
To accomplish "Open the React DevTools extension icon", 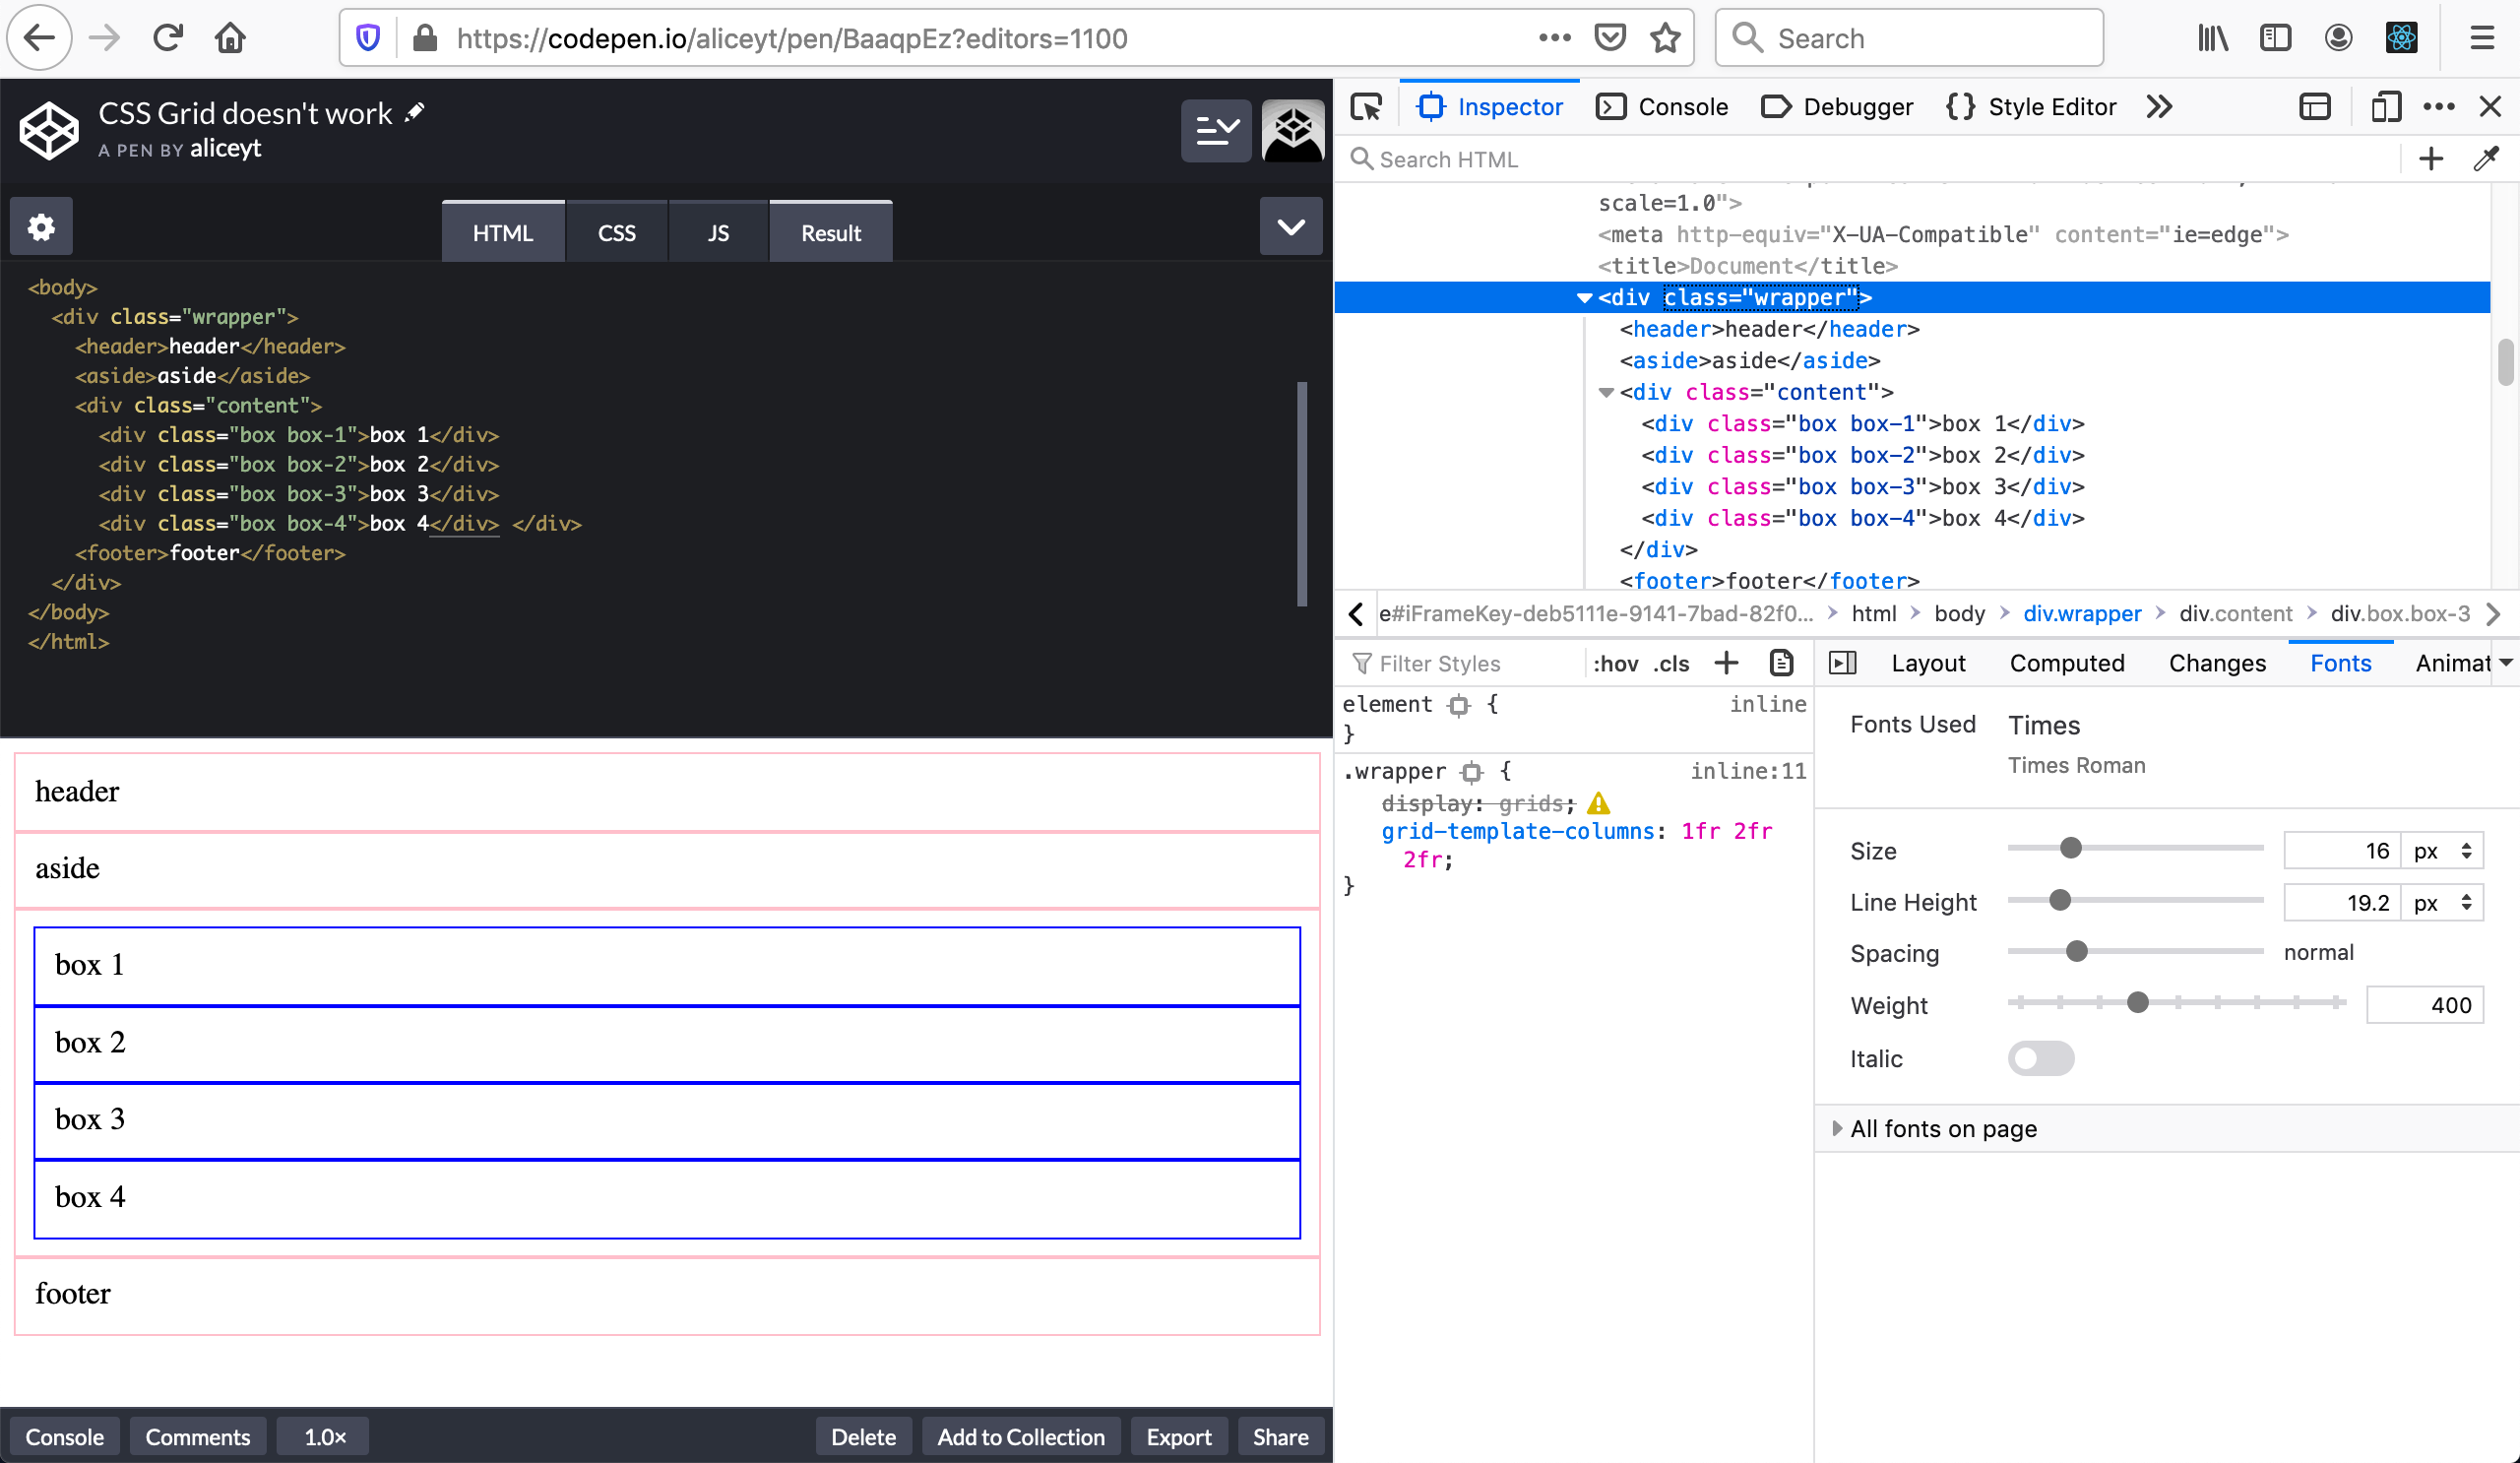I will [2401, 38].
